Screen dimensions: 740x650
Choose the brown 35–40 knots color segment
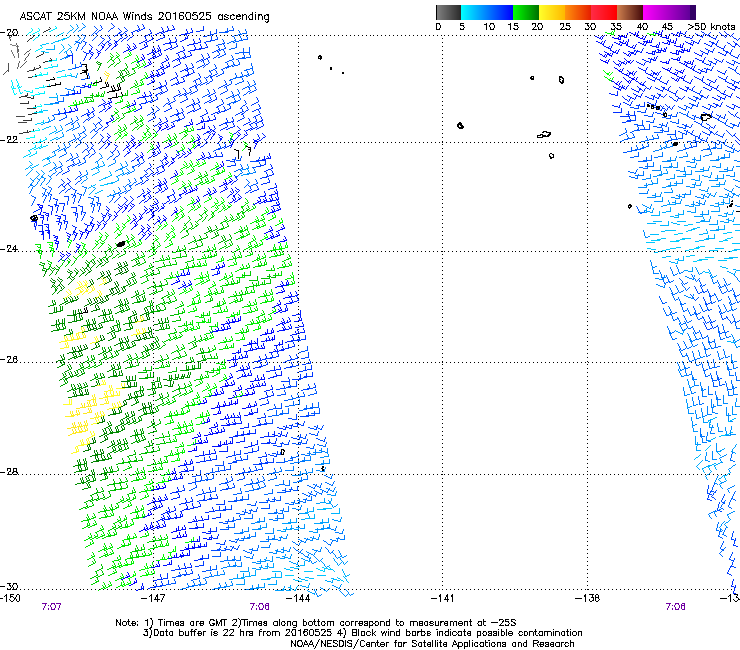pyautogui.click(x=630, y=12)
